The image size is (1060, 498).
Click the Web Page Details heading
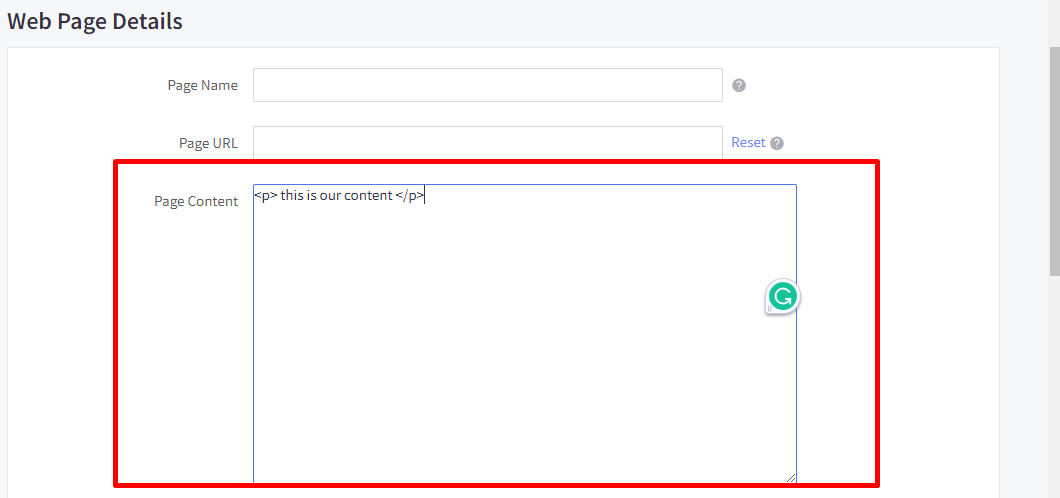click(x=95, y=21)
